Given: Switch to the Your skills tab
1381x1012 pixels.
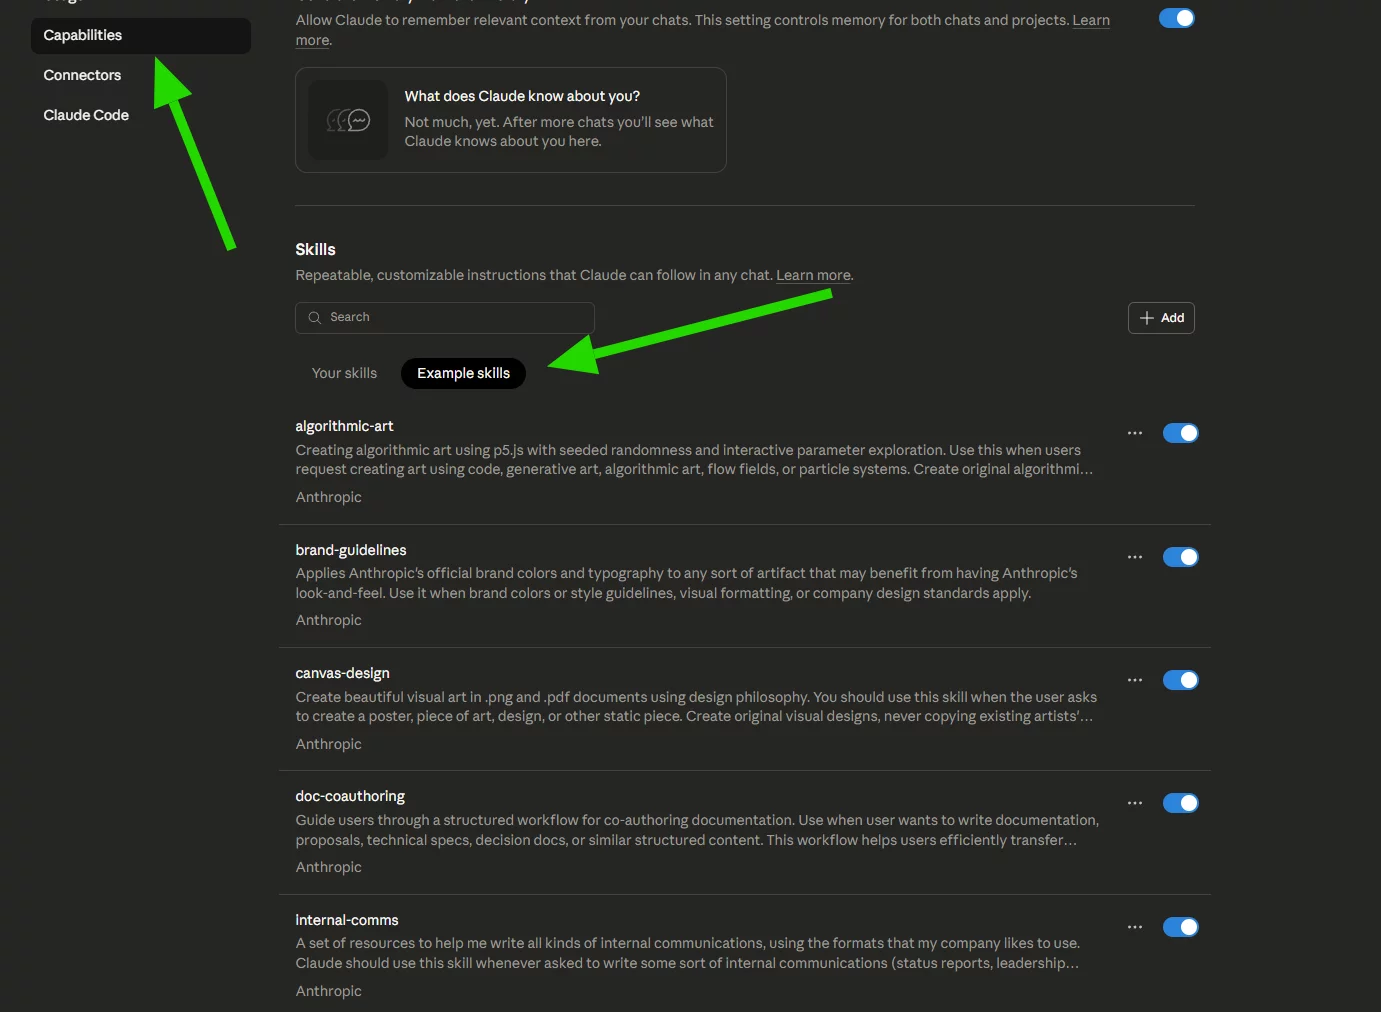Looking at the screenshot, I should [x=344, y=373].
